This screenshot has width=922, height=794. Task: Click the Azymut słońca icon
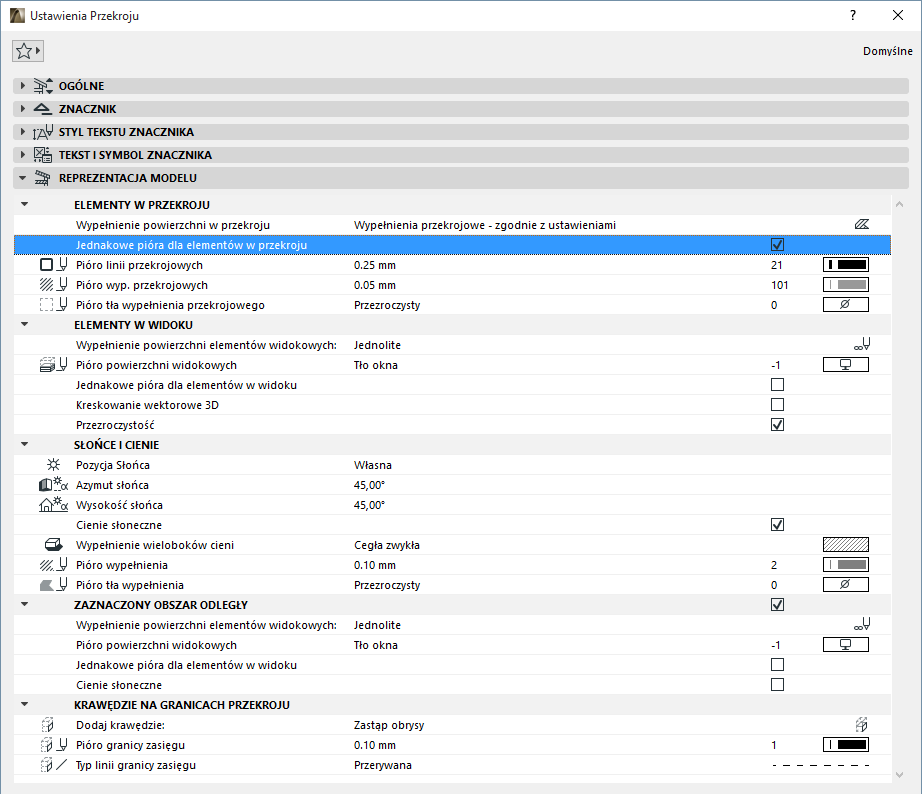point(54,485)
